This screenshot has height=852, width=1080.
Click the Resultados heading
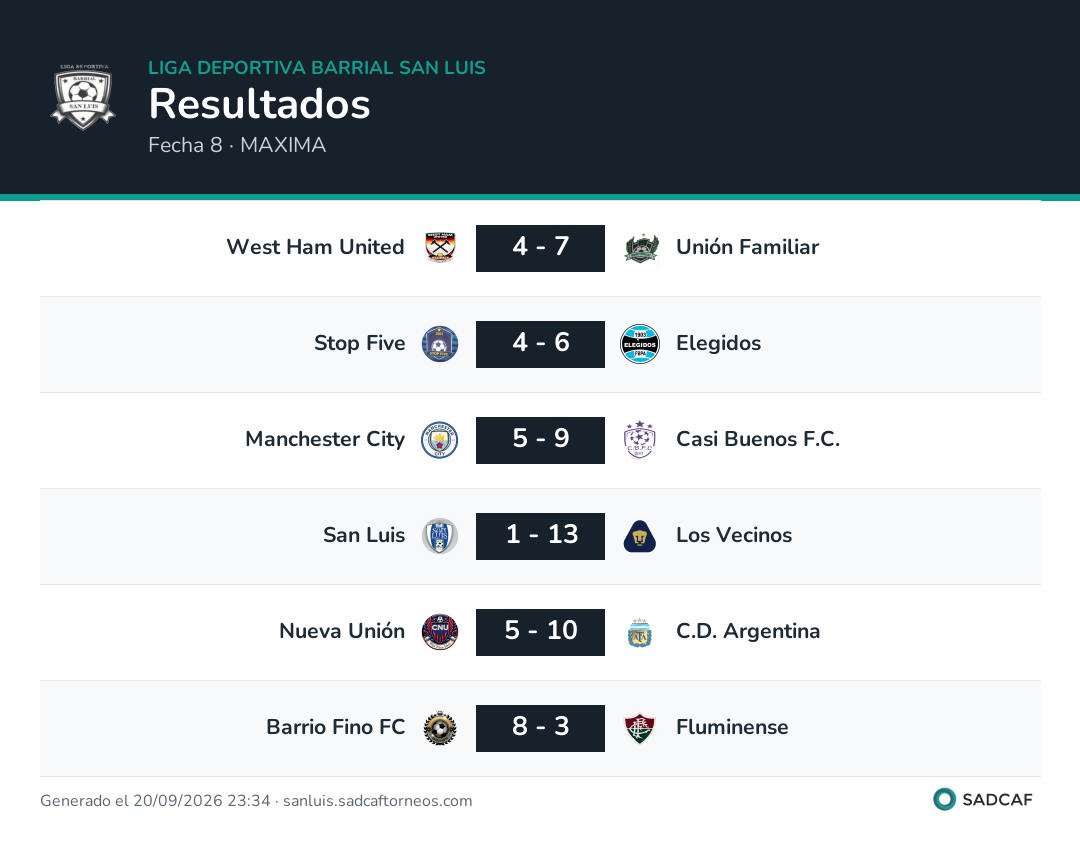[x=260, y=104]
